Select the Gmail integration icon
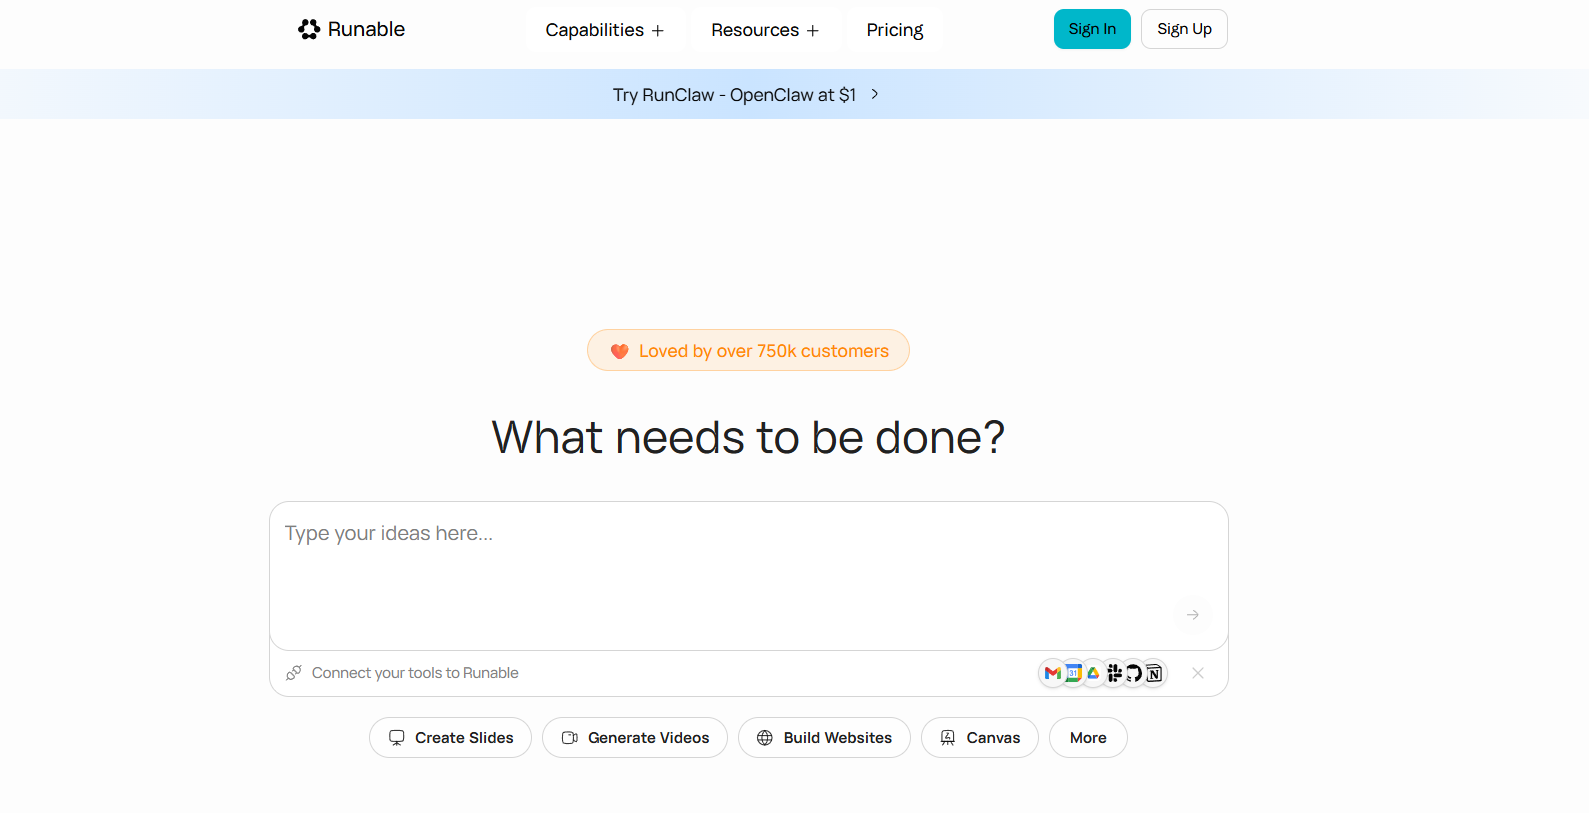Screen dimensions: 1589x813 click(1052, 673)
